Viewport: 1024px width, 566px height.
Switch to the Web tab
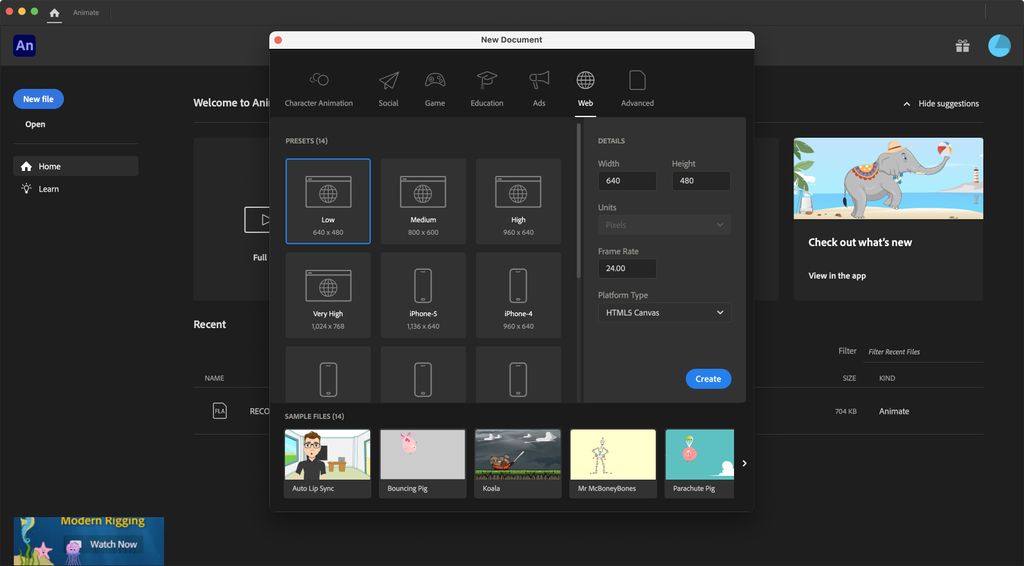tap(585, 88)
